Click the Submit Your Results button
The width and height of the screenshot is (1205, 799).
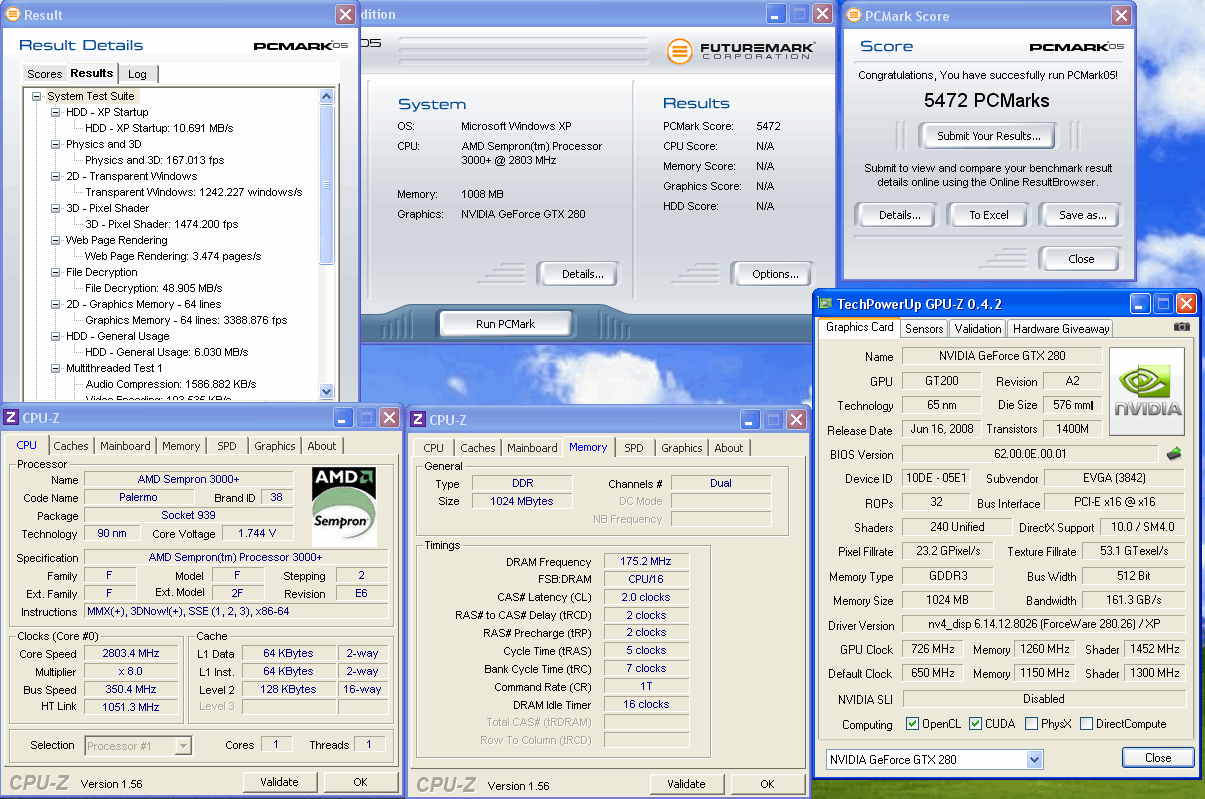point(988,136)
